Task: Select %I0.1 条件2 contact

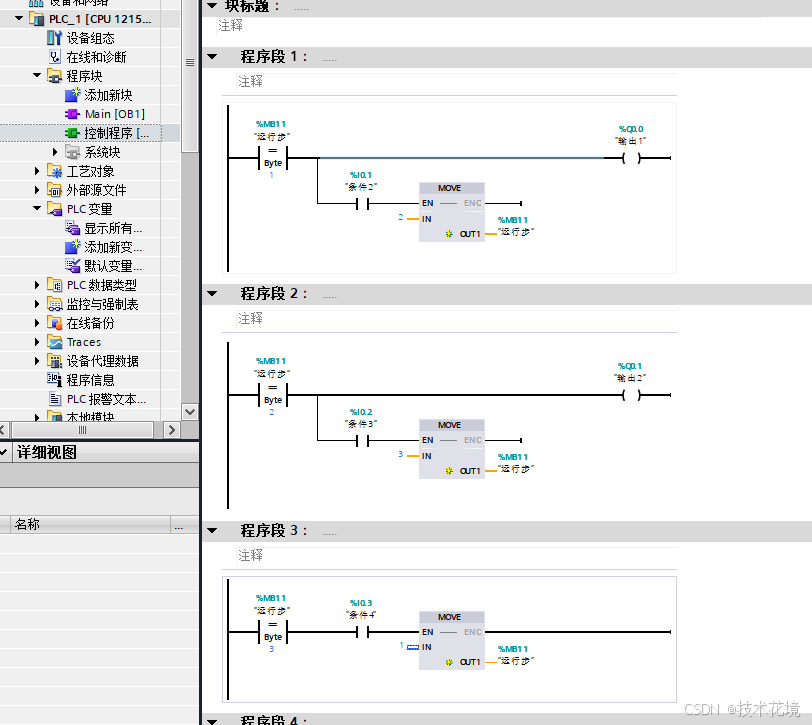Action: (x=362, y=204)
